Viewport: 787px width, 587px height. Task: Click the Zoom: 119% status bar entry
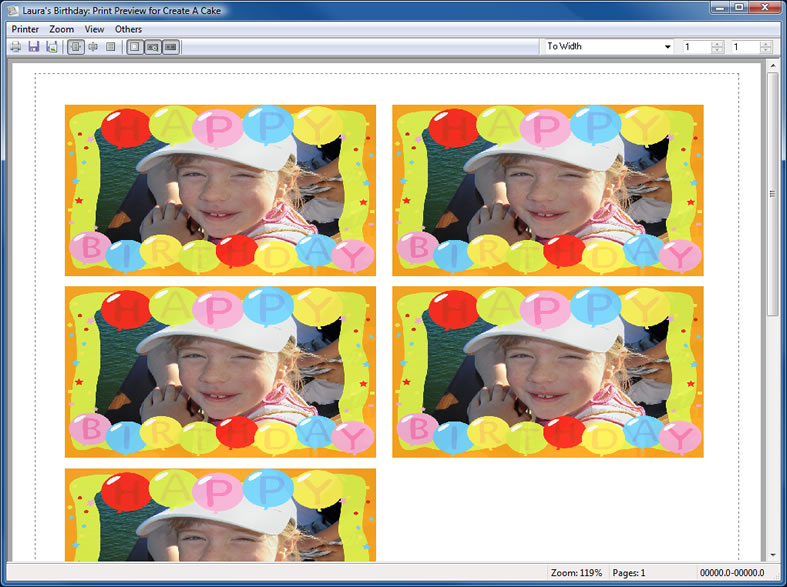tap(576, 573)
